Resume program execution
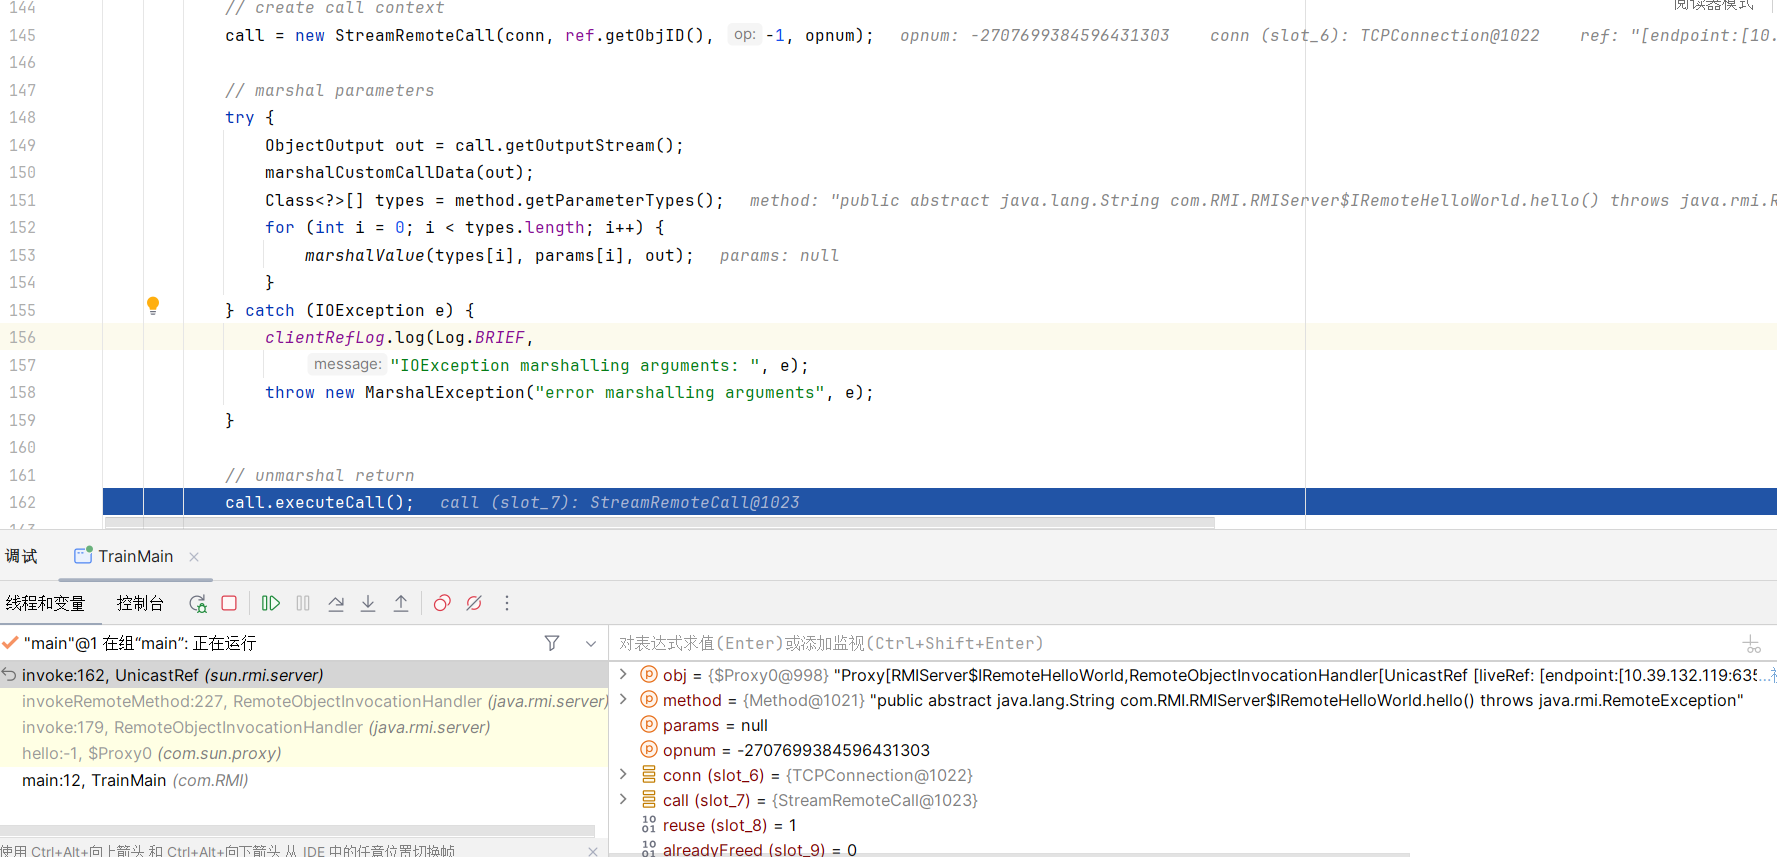The width and height of the screenshot is (1777, 857). tap(271, 603)
